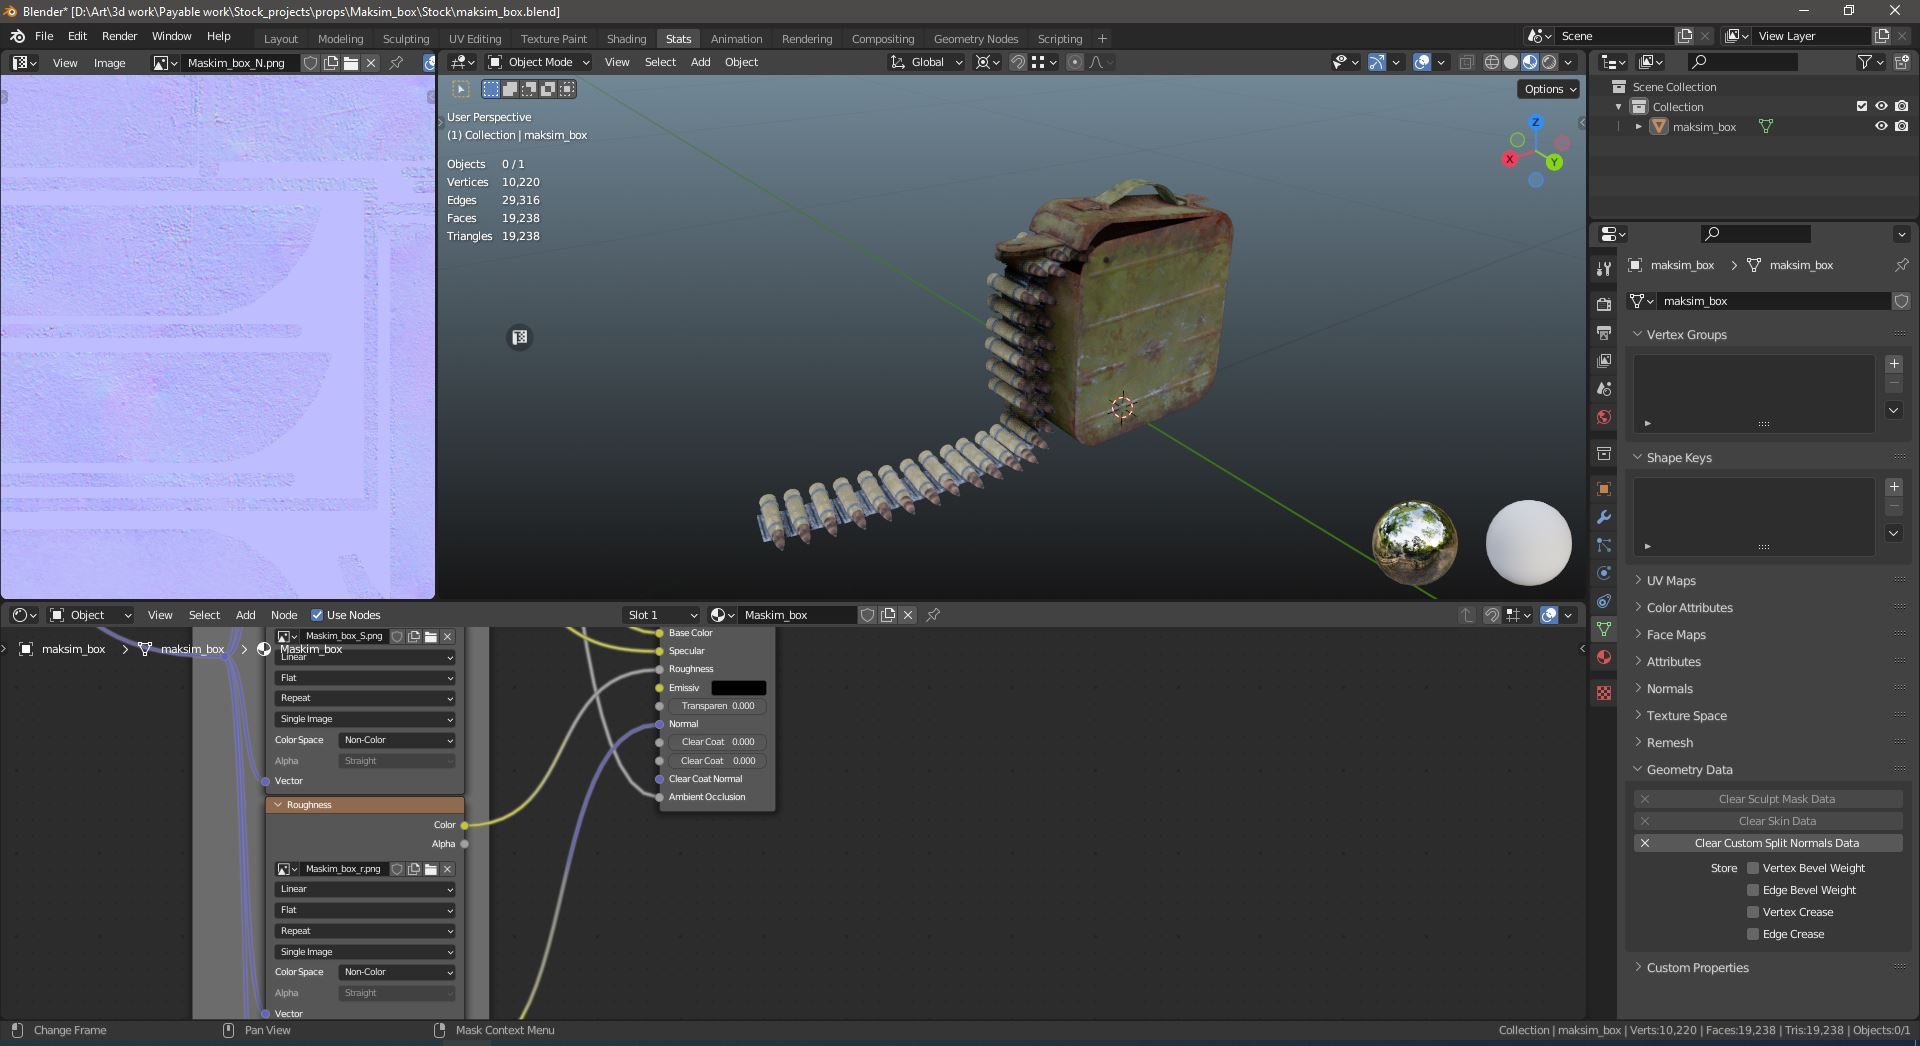Open viewport Options dropdown
This screenshot has width=1920, height=1046.
1549,89
